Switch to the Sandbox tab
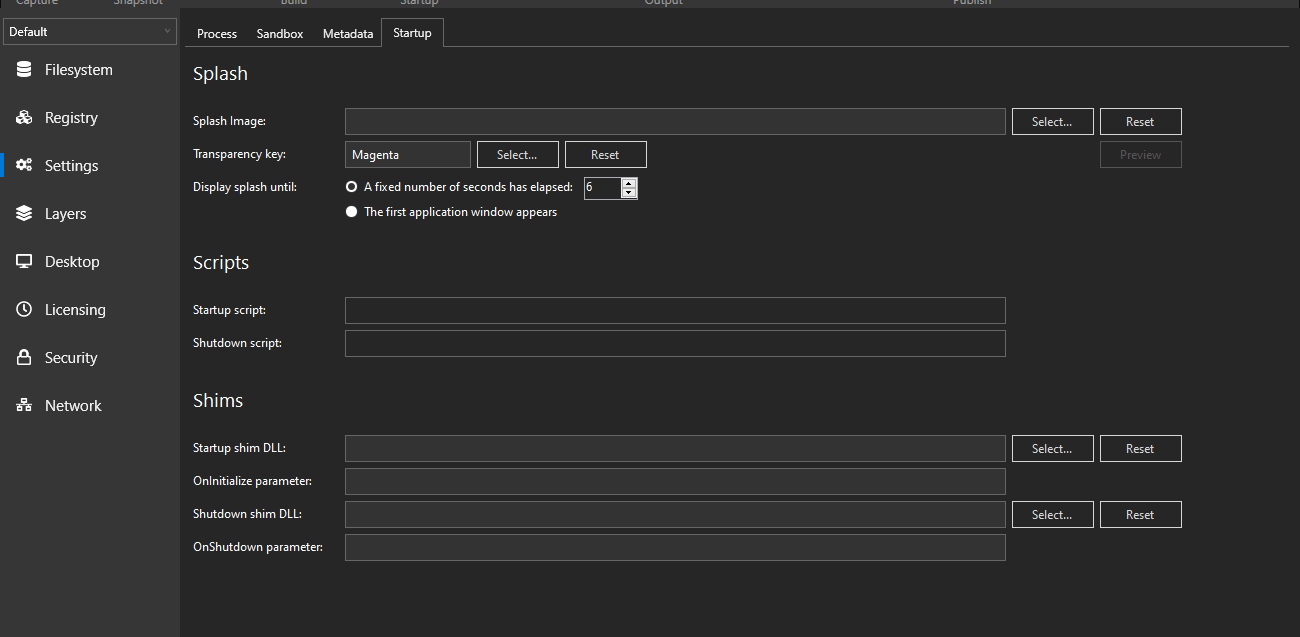 pyautogui.click(x=279, y=33)
